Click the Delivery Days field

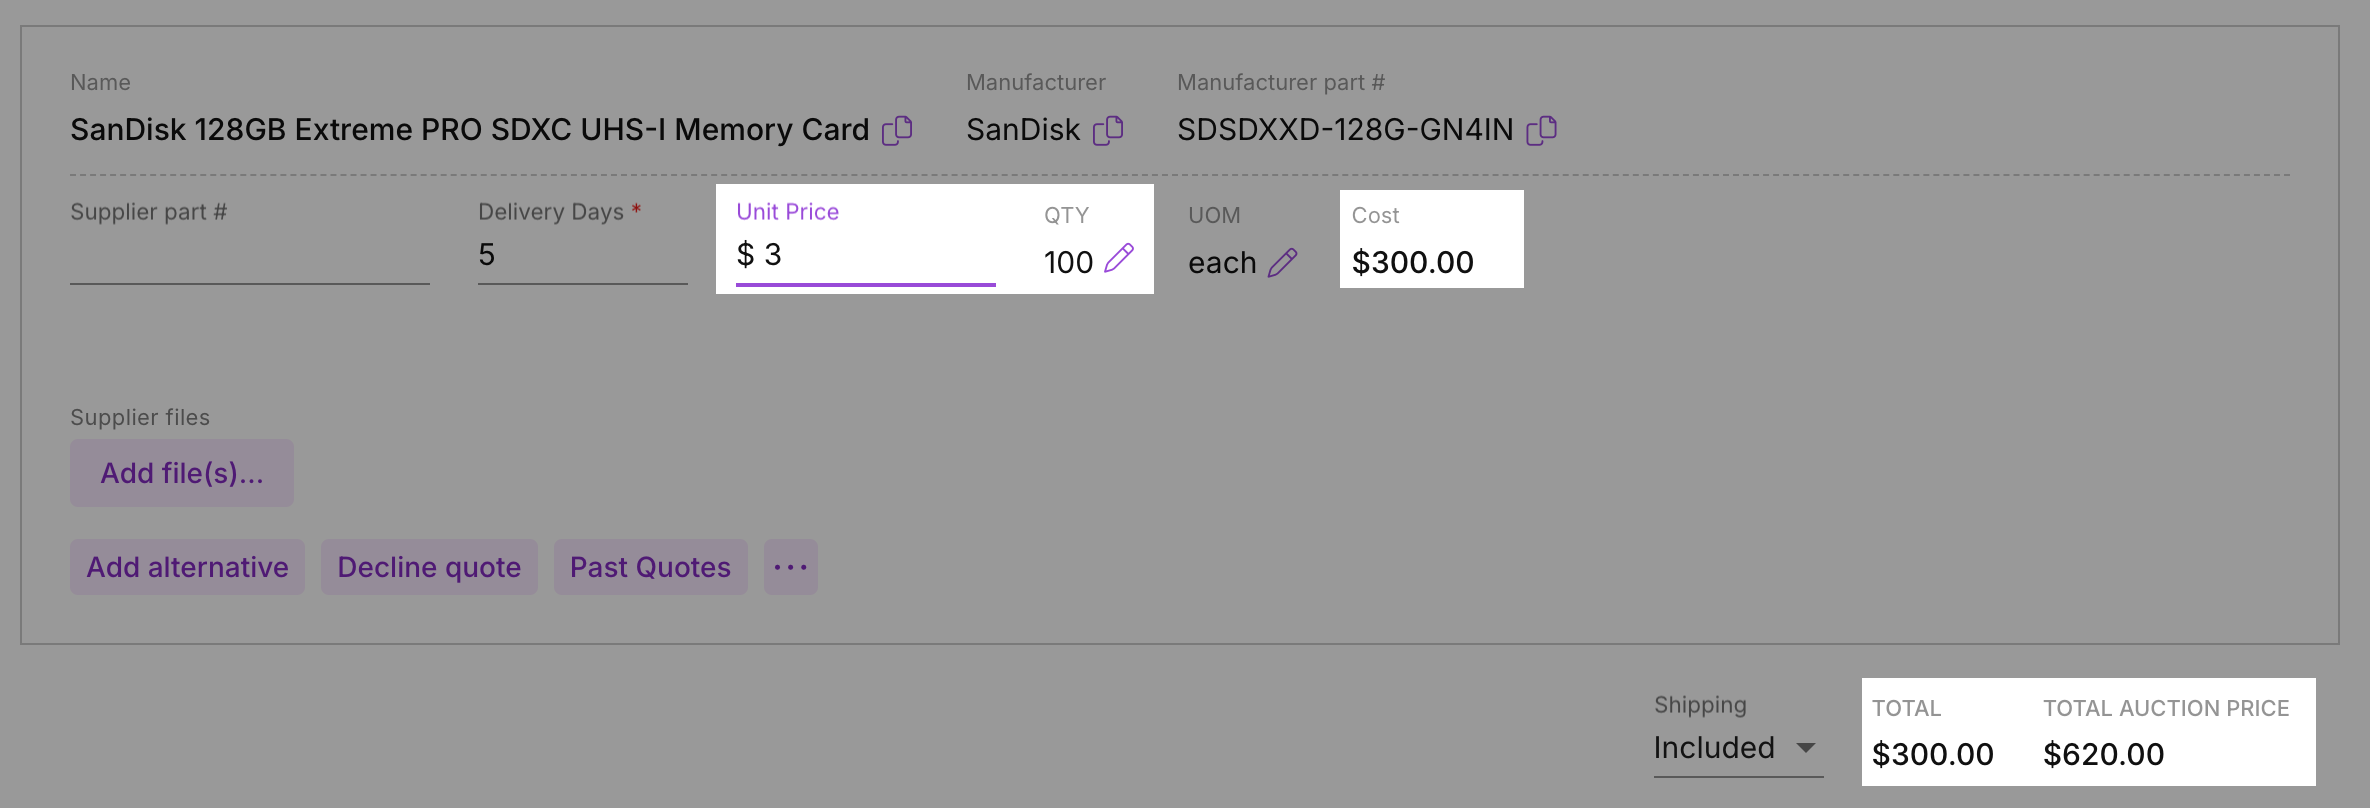click(x=583, y=255)
